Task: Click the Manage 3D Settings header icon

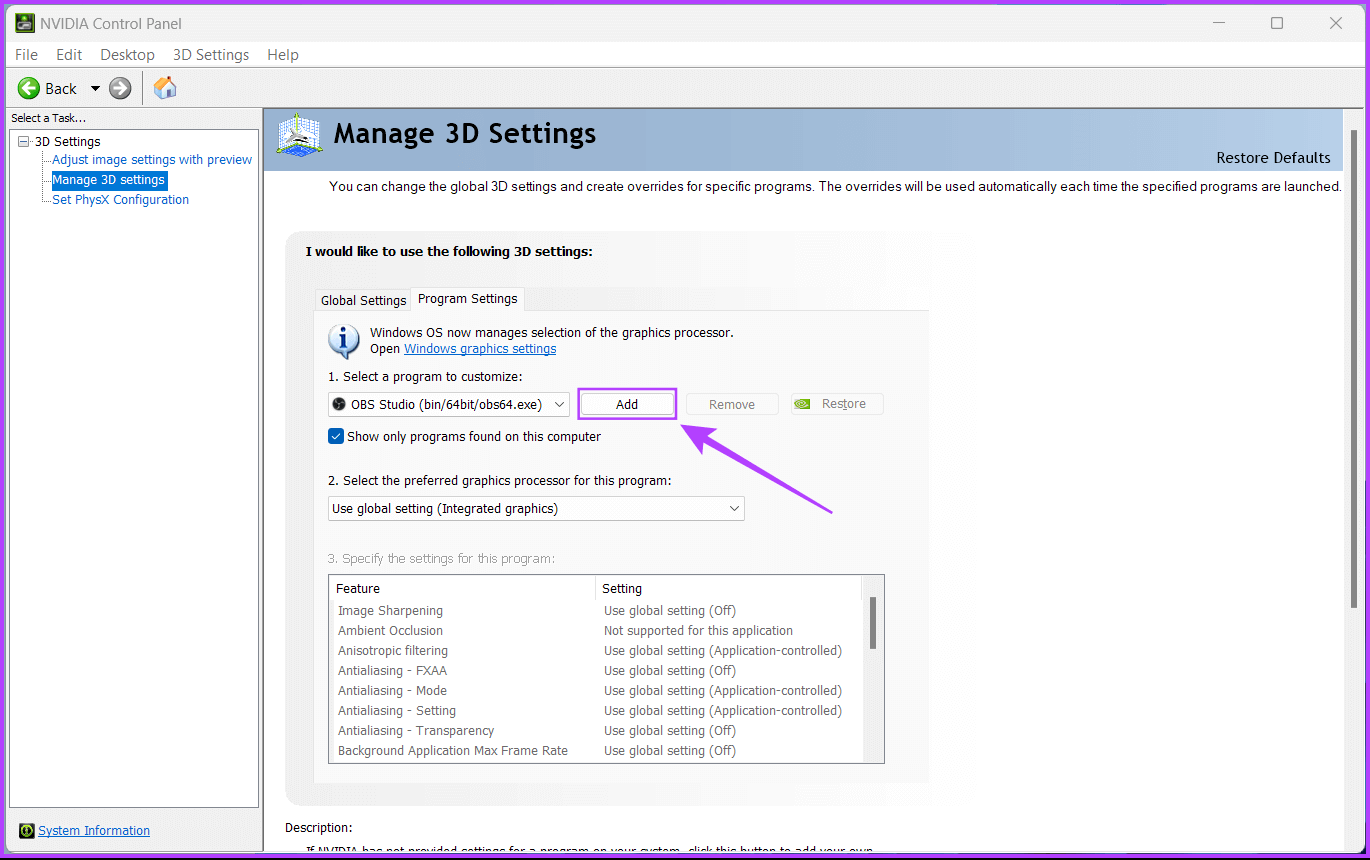Action: click(299, 134)
